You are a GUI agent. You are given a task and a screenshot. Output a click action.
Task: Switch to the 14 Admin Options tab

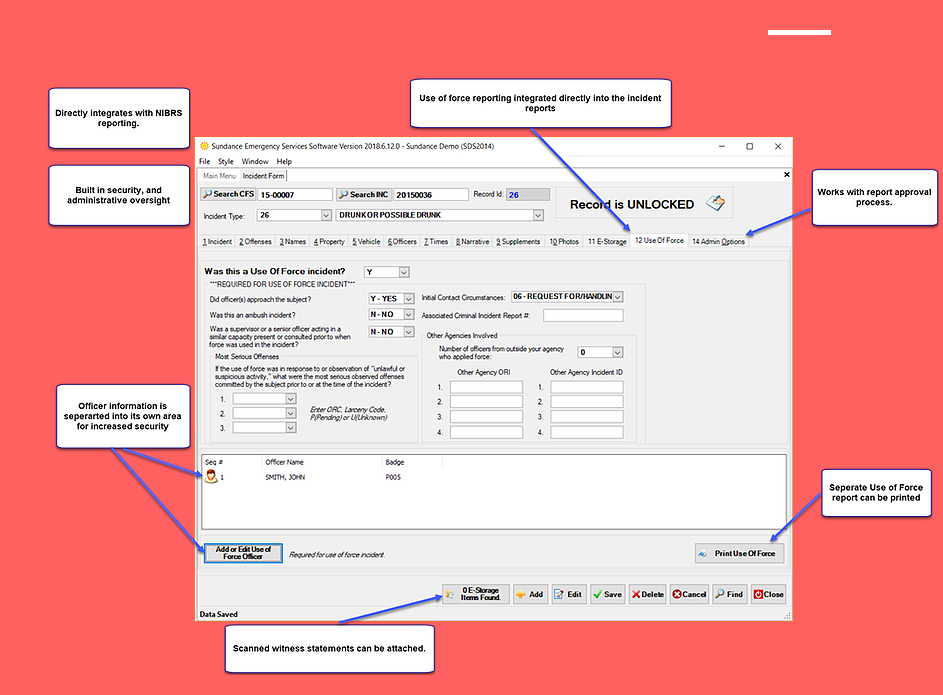pos(719,242)
